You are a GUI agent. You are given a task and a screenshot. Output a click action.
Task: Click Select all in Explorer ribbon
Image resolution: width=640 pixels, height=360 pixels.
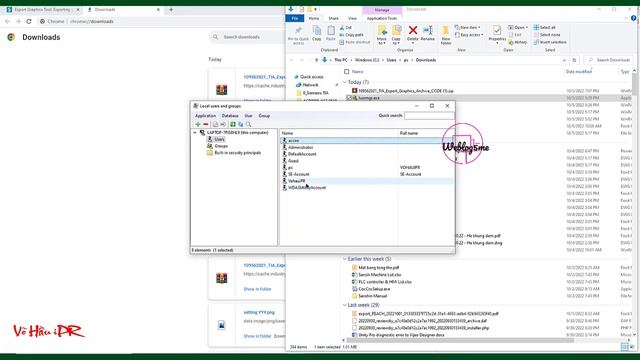click(544, 27)
